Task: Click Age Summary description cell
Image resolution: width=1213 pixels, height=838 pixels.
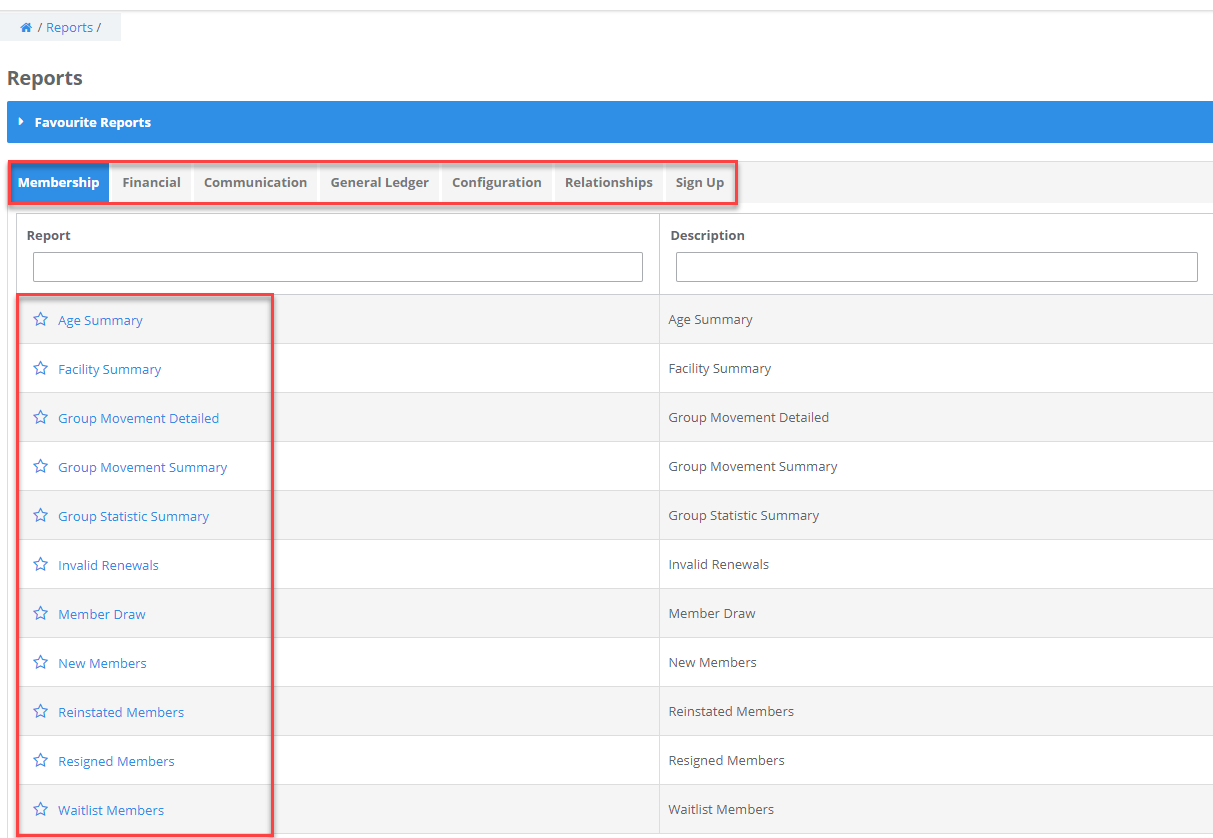Action: point(936,320)
